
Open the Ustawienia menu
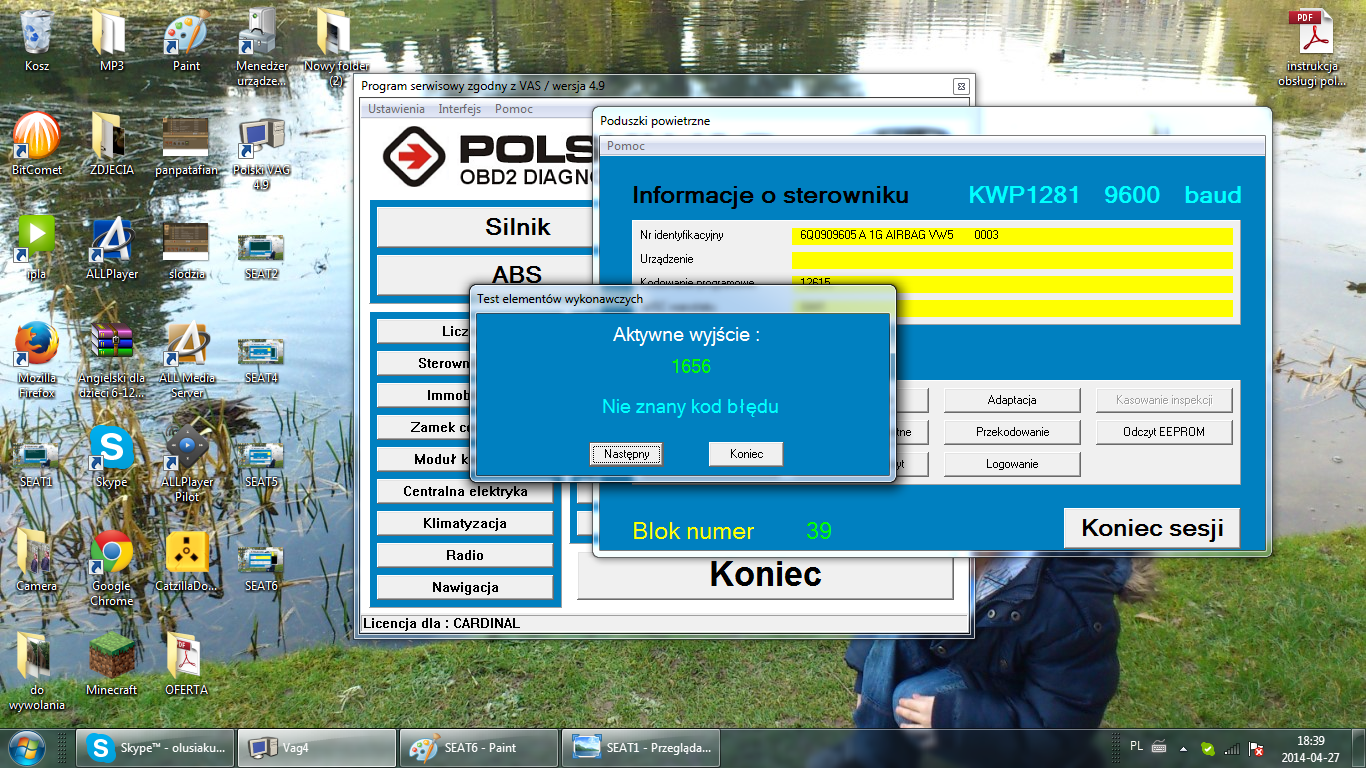(396, 109)
